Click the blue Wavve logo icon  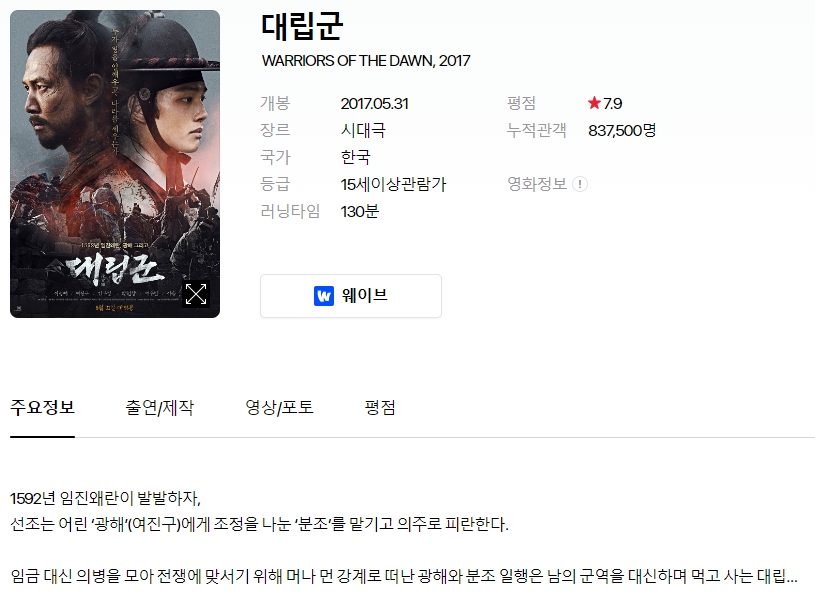[324, 296]
